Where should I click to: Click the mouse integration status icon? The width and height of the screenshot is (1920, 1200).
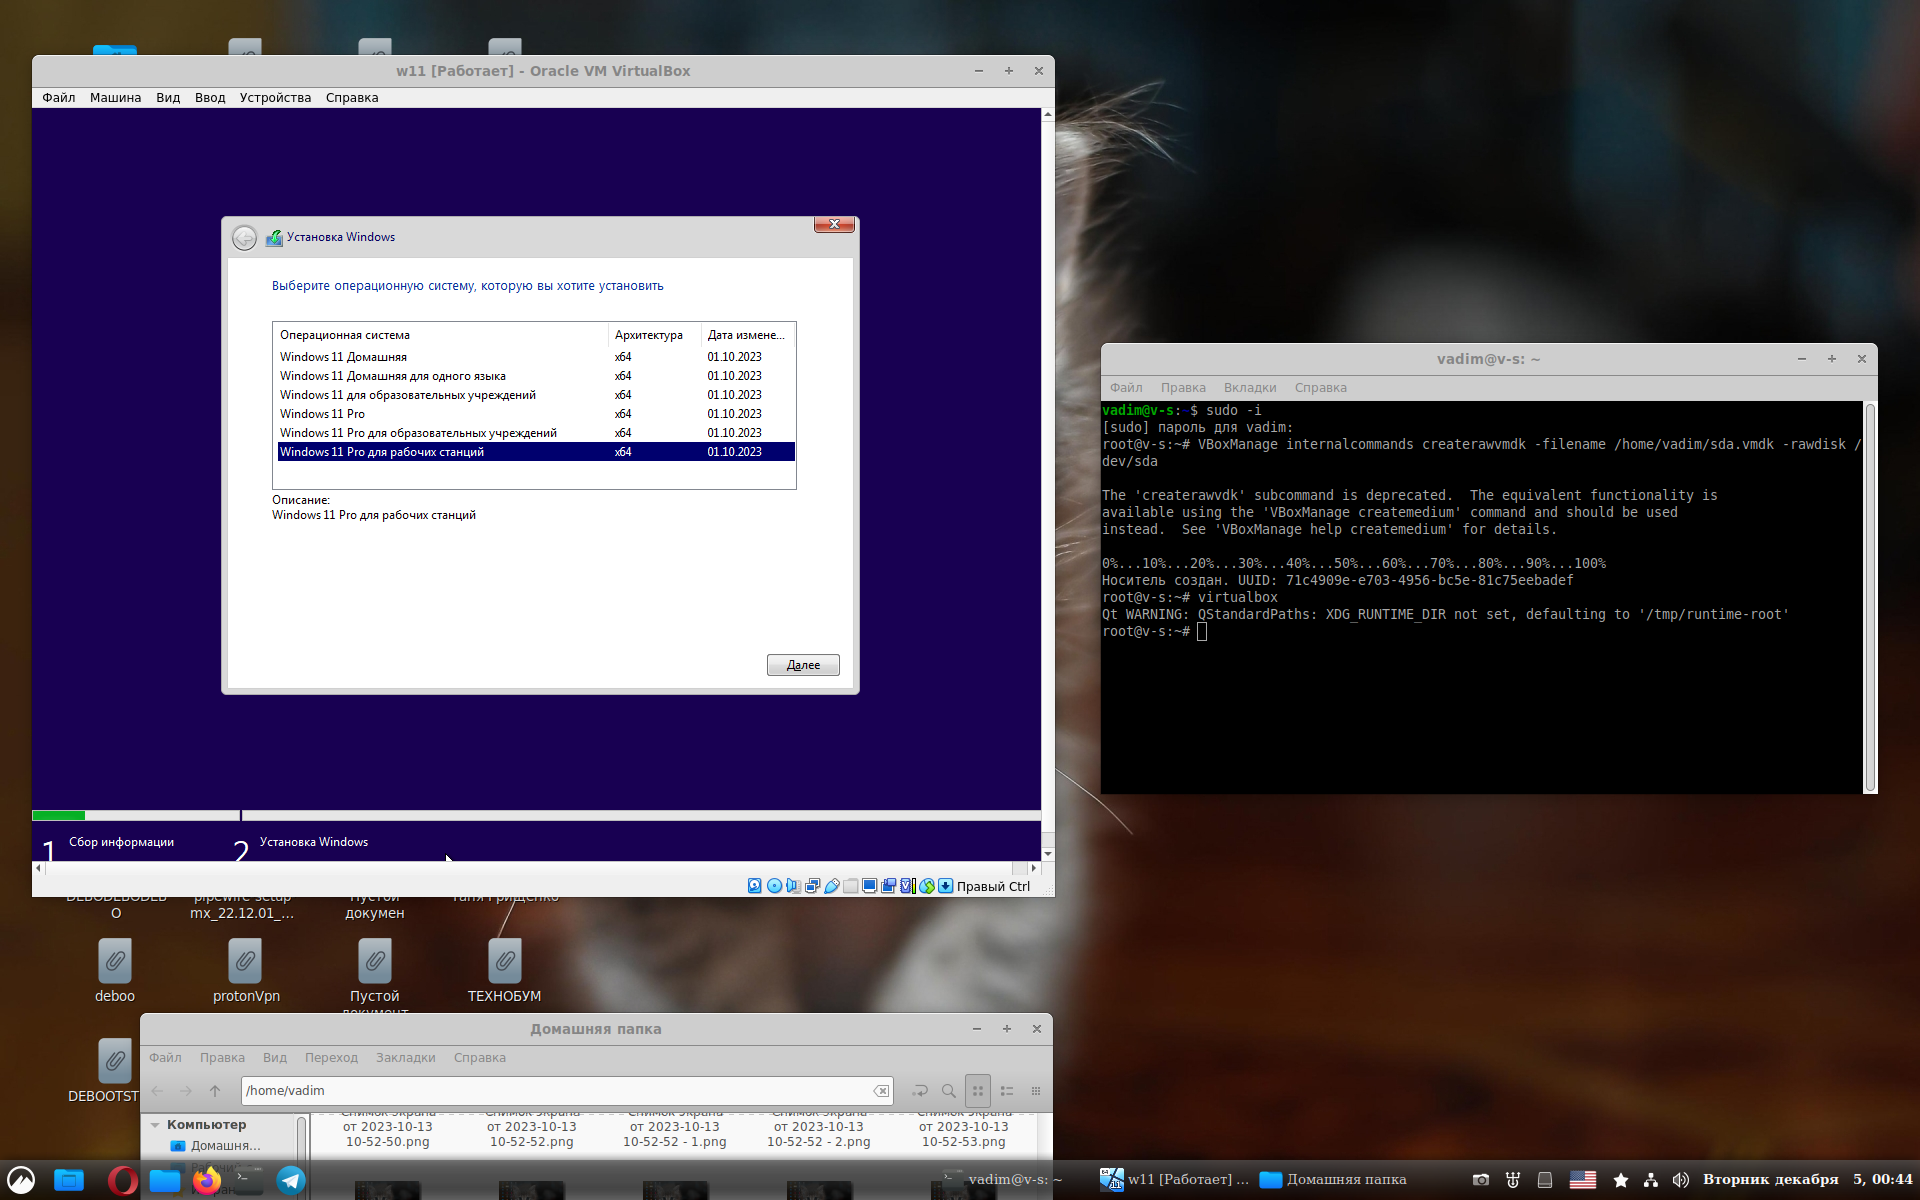(927, 886)
